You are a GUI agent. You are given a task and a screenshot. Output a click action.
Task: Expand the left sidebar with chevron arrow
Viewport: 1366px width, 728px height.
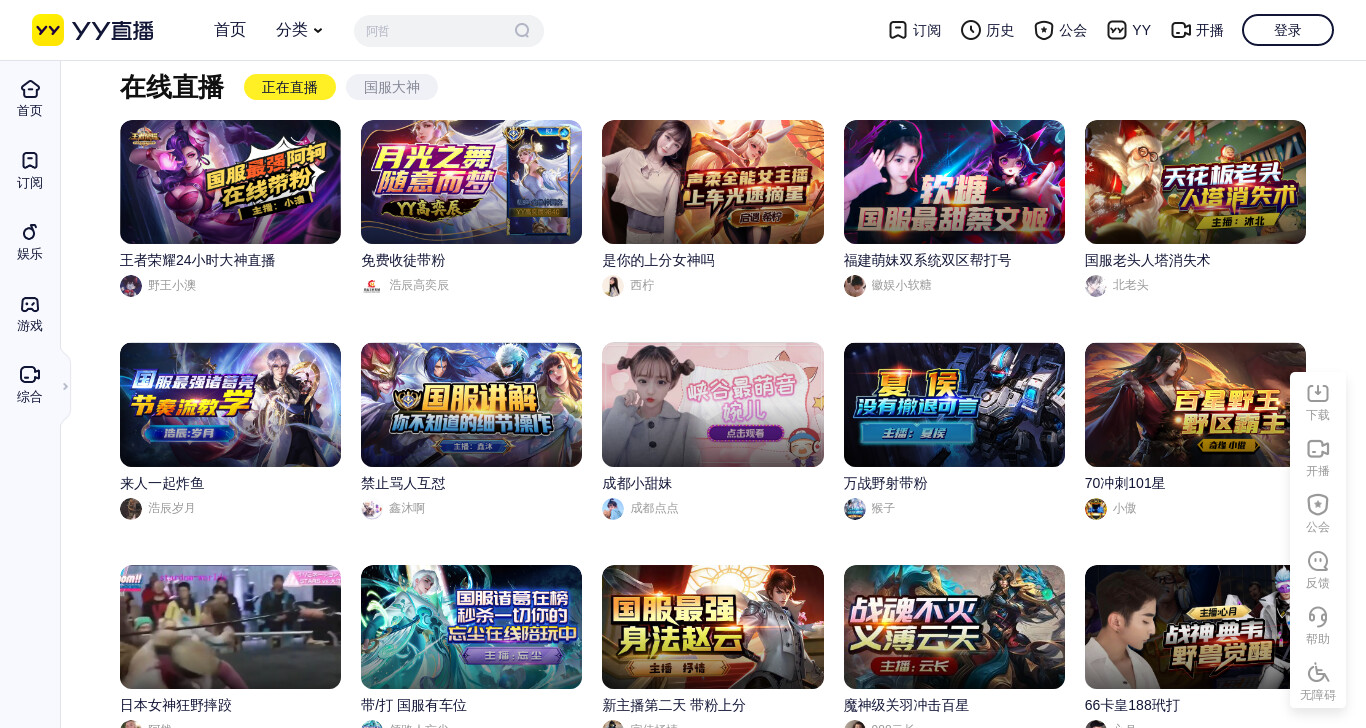point(66,386)
